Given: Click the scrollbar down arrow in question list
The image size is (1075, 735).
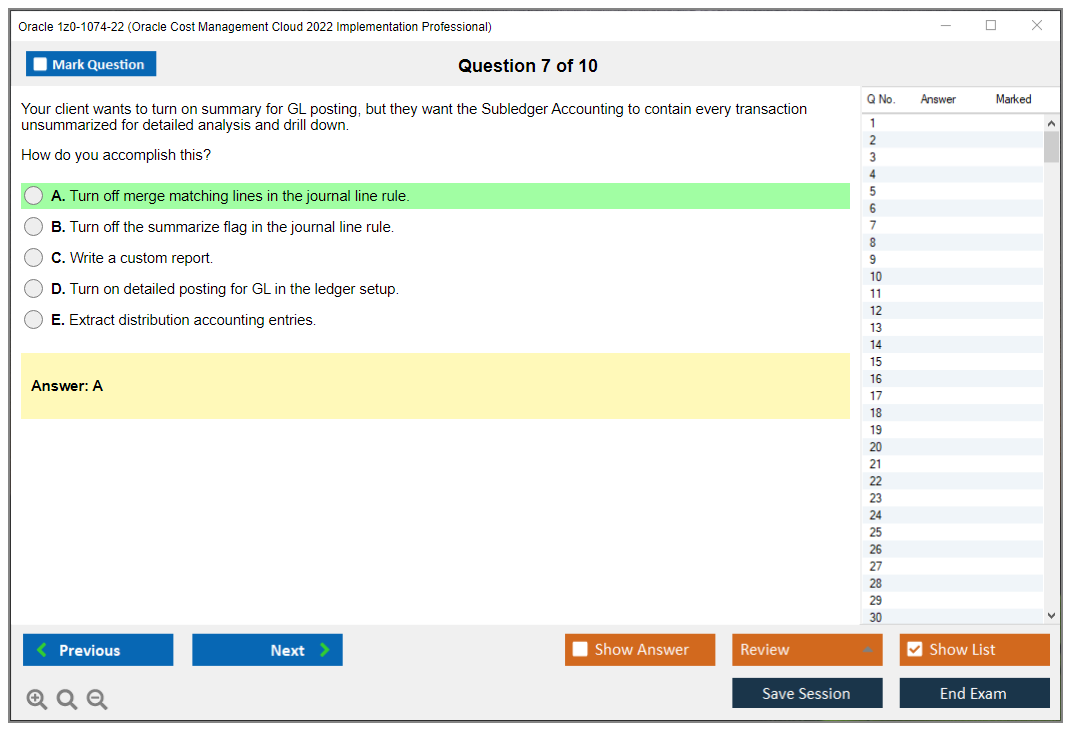Looking at the screenshot, I should 1051,615.
